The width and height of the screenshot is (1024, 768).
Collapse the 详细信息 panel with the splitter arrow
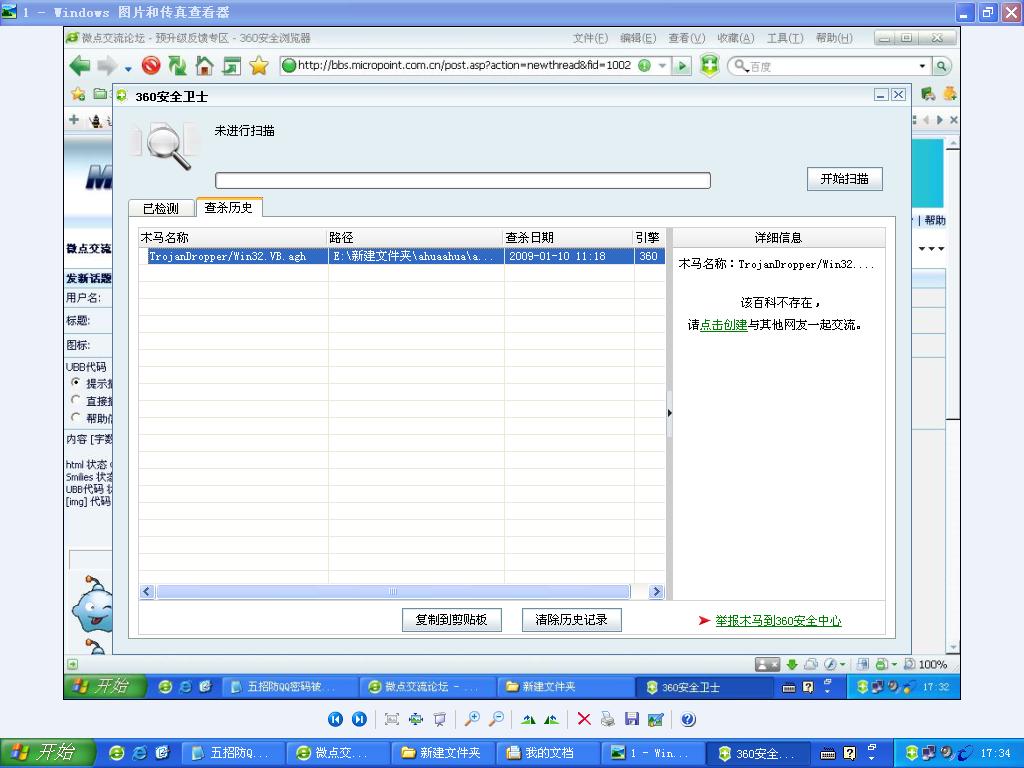coord(669,413)
